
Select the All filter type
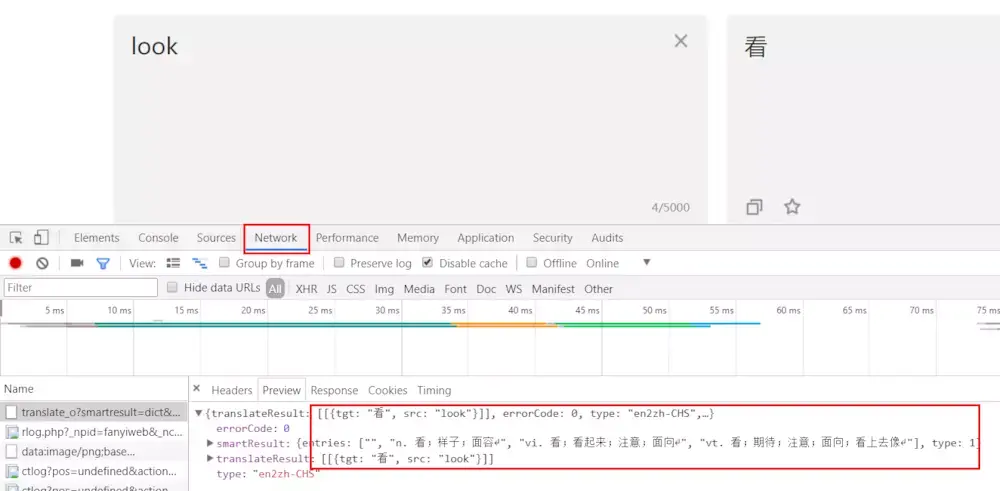(275, 289)
